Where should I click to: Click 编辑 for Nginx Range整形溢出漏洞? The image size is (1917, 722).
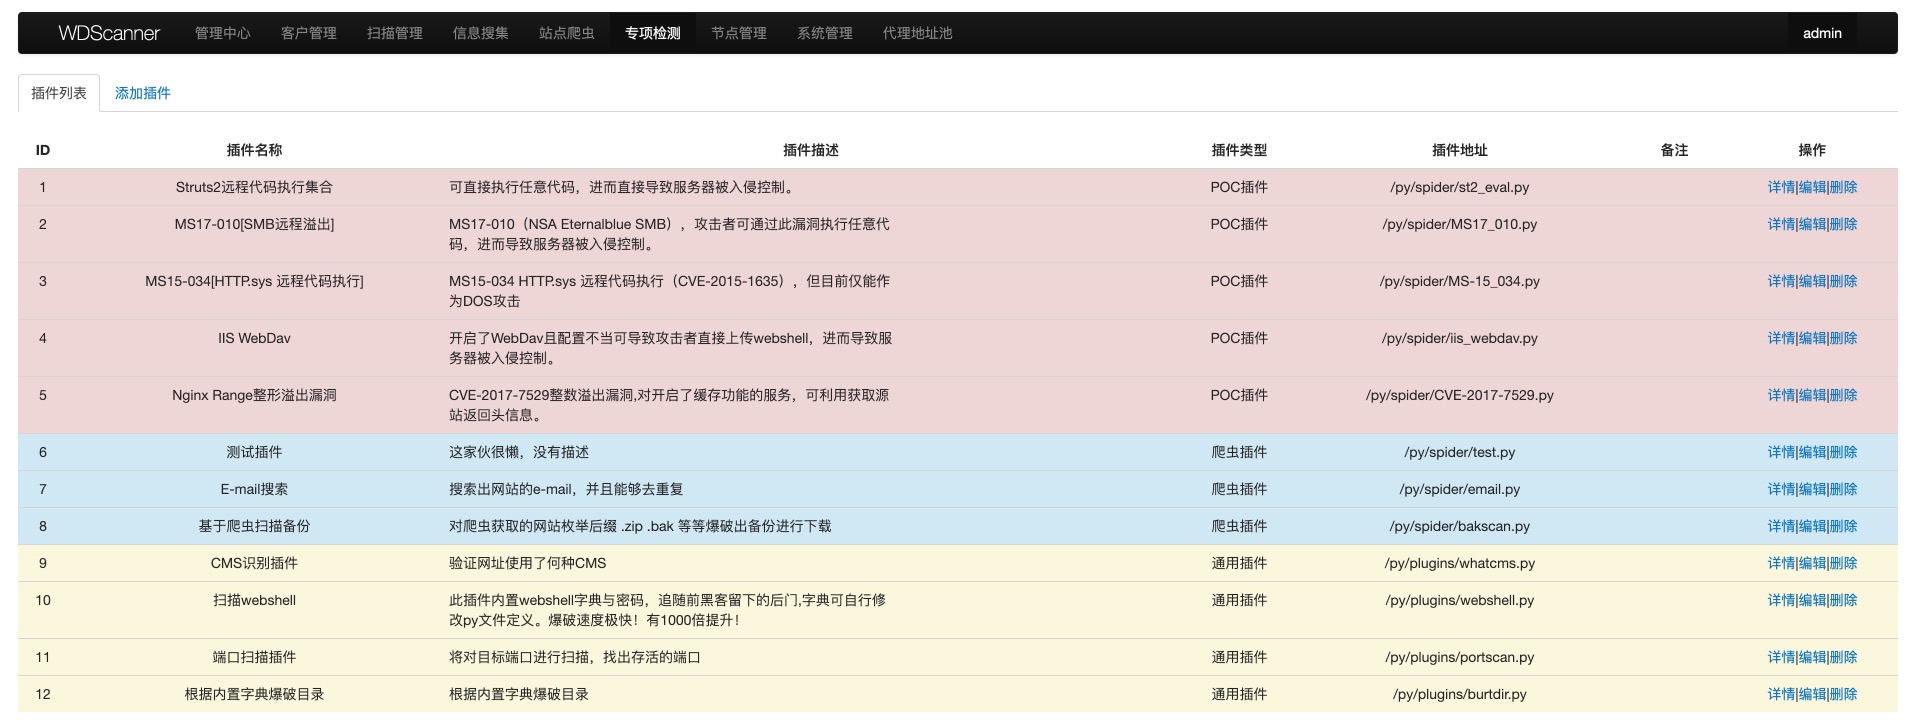pyautogui.click(x=1812, y=395)
